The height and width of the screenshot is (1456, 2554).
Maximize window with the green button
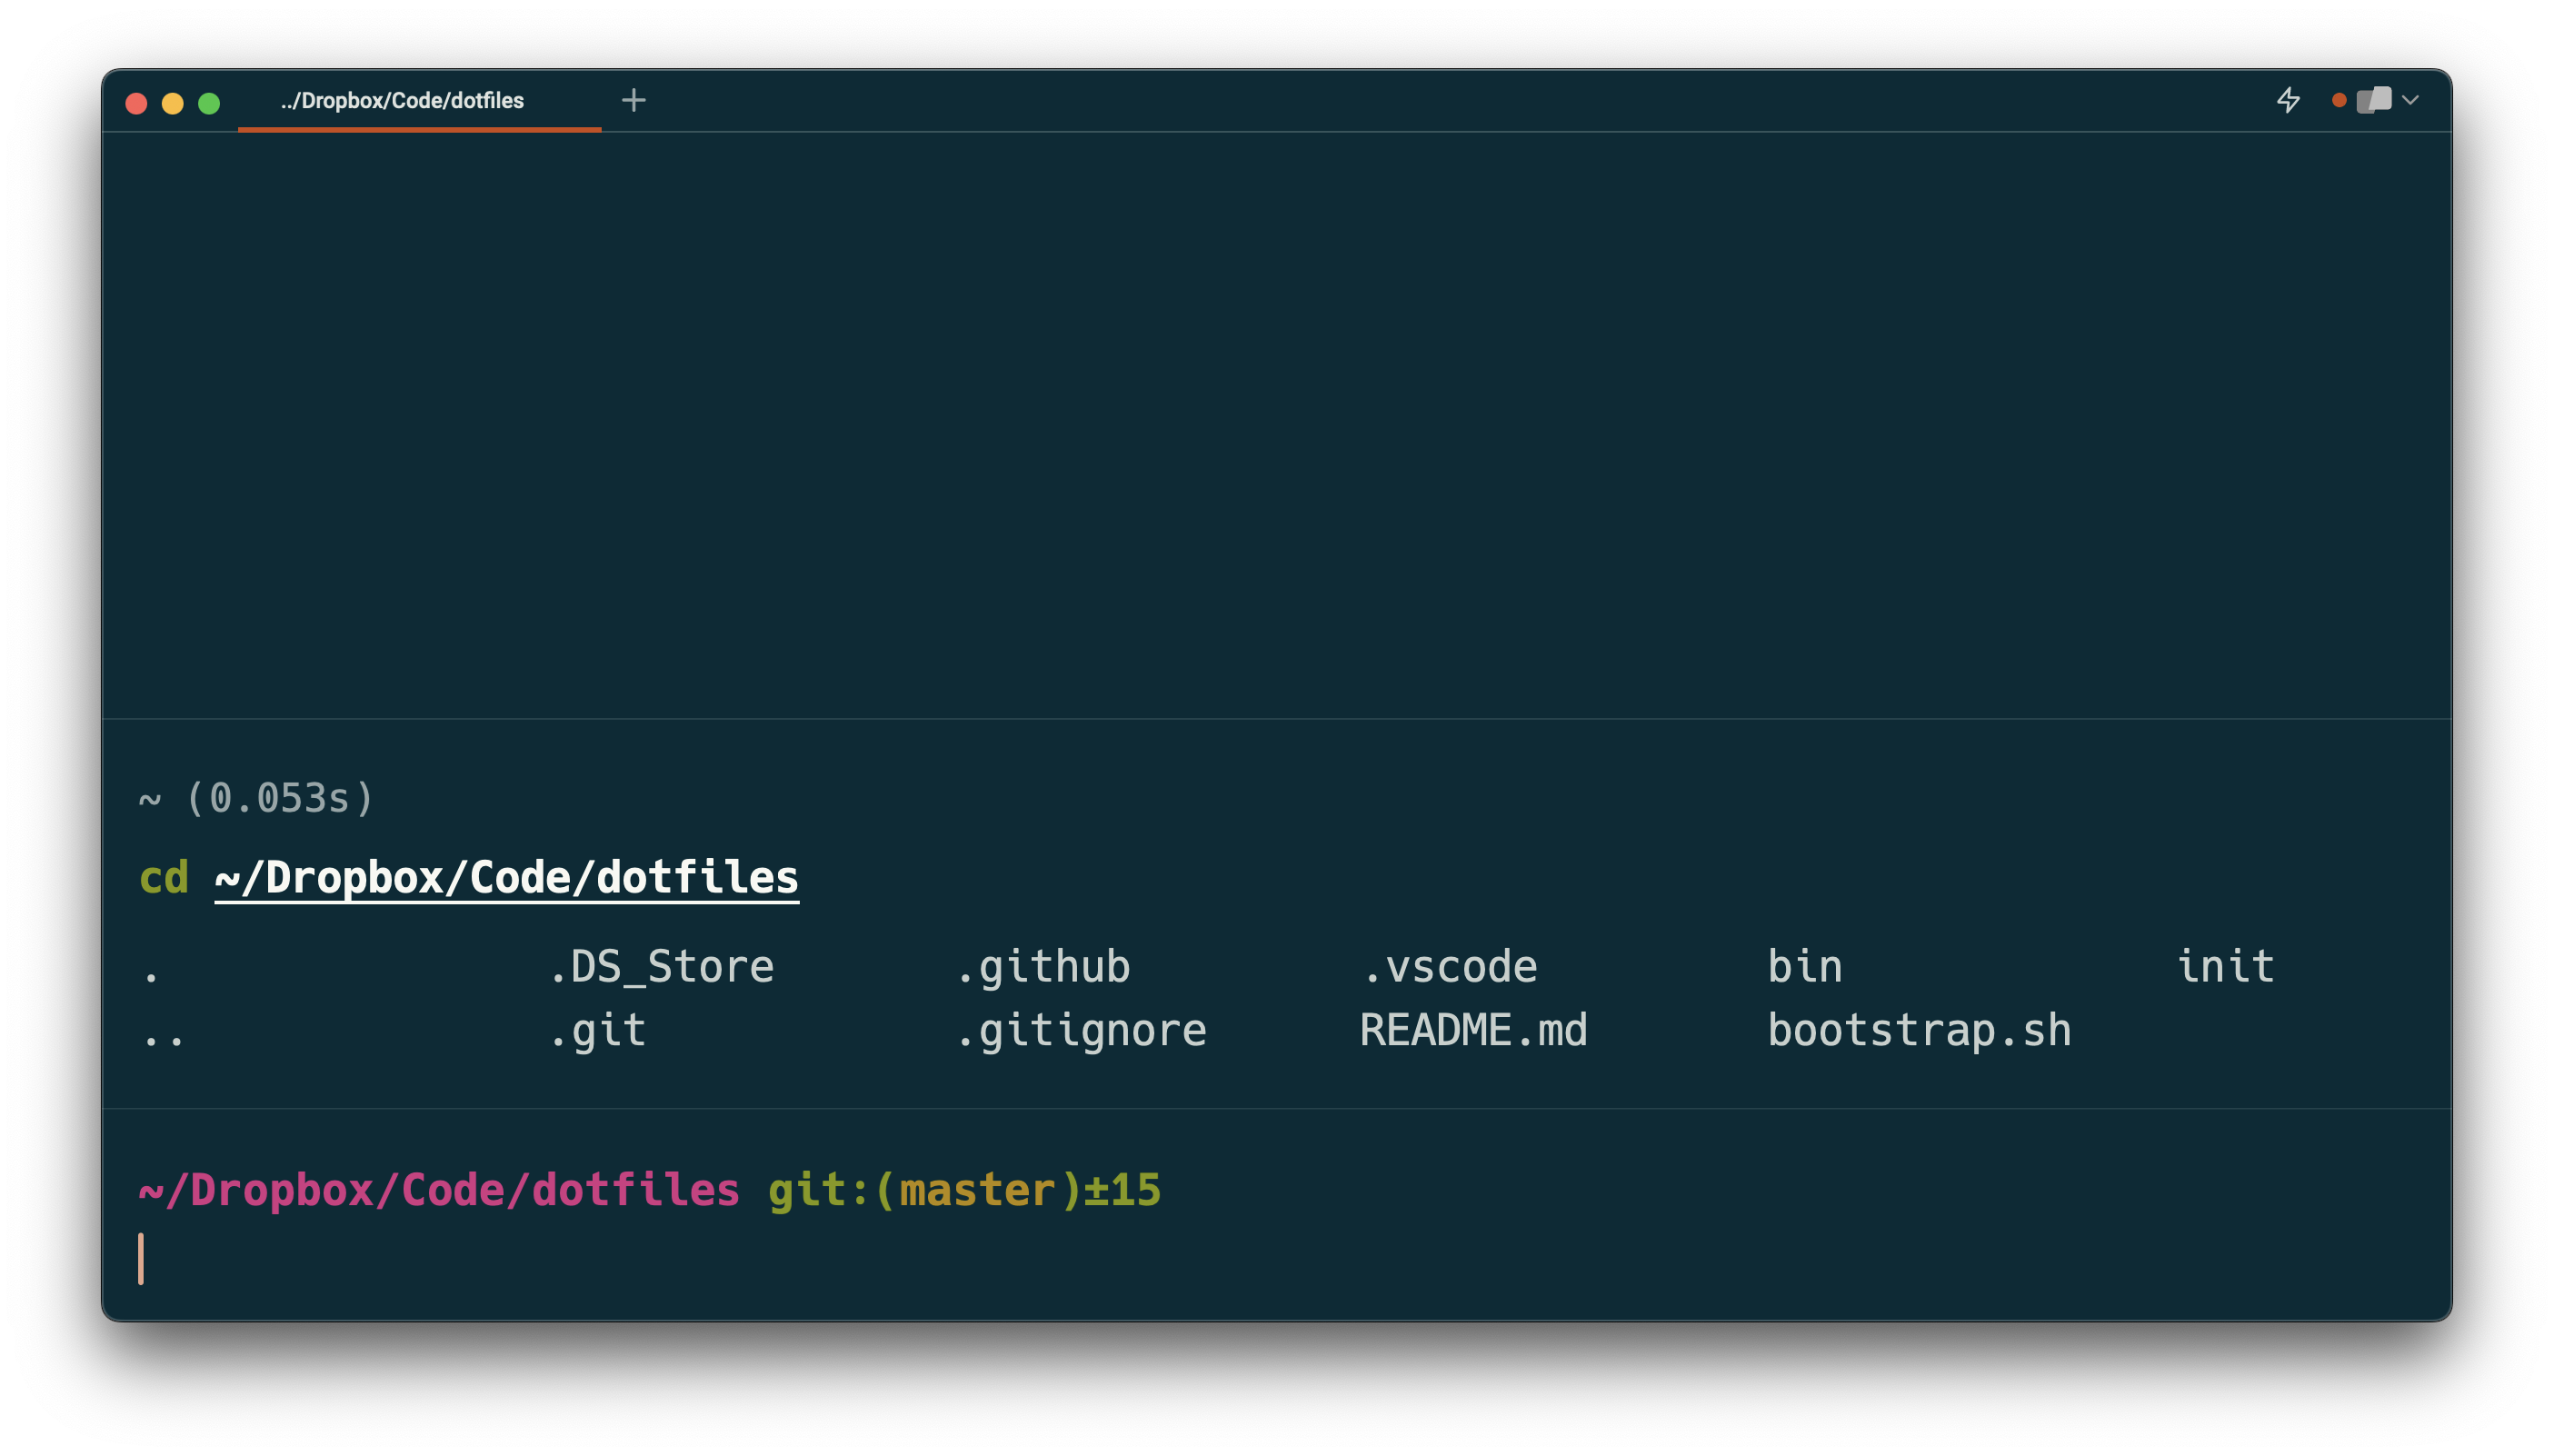coord(209,103)
